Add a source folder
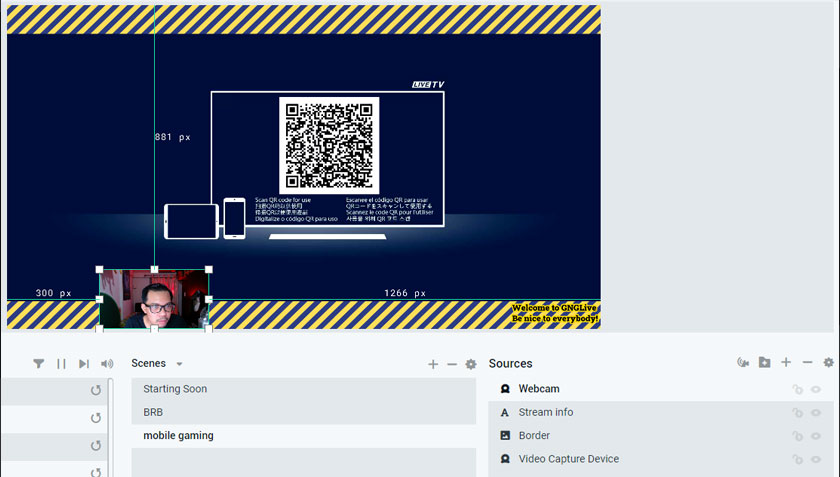Screen dimensions: 840x477 pyautogui.click(x=764, y=363)
